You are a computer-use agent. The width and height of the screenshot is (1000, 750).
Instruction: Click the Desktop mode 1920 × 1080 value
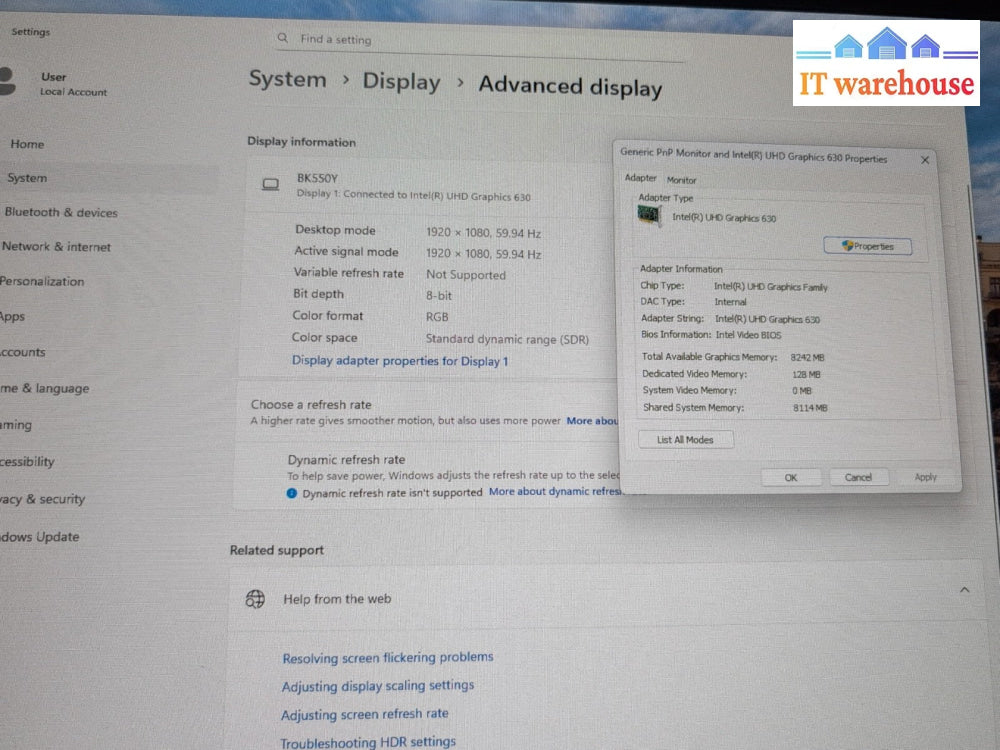click(x=483, y=233)
